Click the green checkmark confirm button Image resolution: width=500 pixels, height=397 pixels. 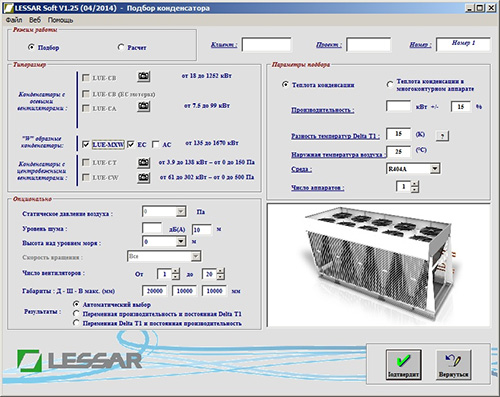click(x=403, y=365)
